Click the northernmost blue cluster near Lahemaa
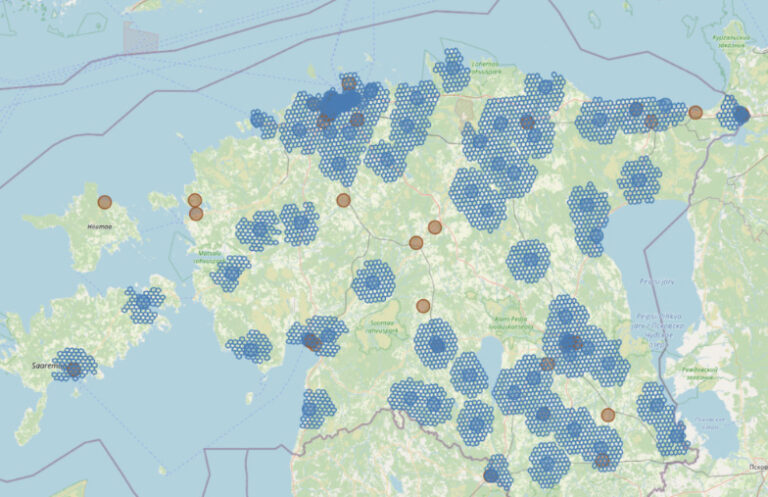The width and height of the screenshot is (768, 497). pos(452,69)
